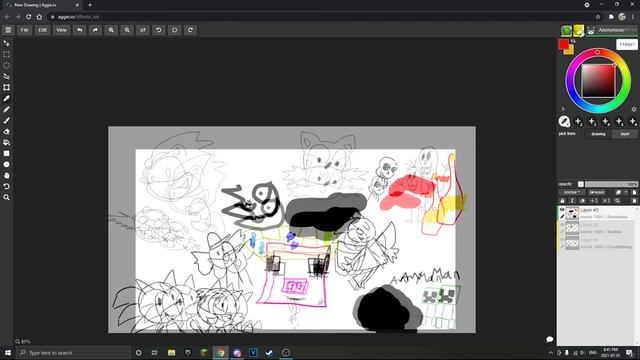Add a tool to slot 2
The height and width of the screenshot is (360, 640).
point(578,121)
